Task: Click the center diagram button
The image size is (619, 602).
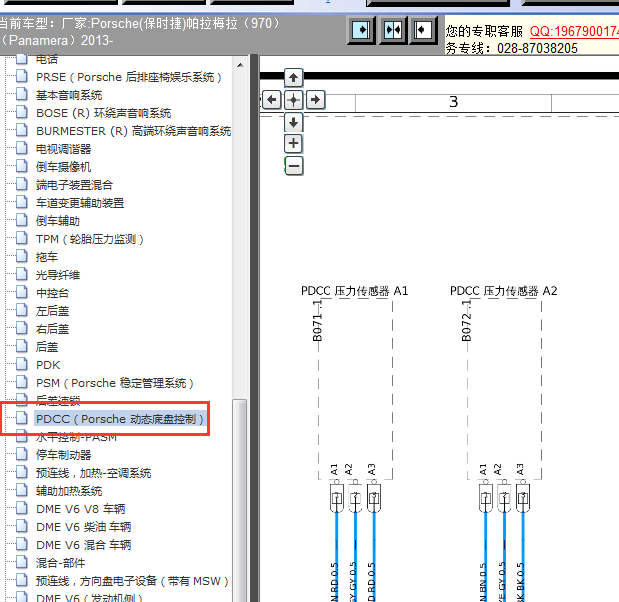Action: pyautogui.click(x=293, y=100)
